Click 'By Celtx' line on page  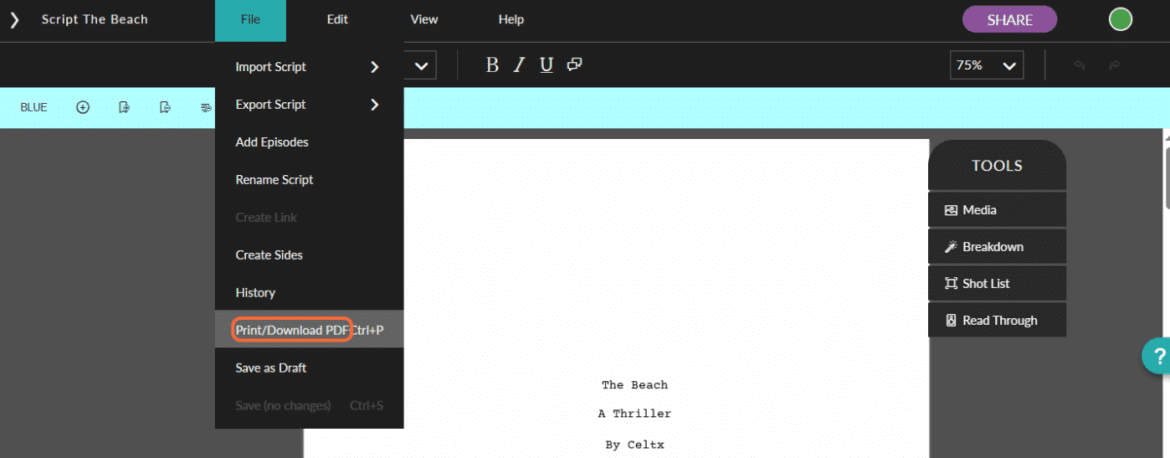[x=635, y=445]
